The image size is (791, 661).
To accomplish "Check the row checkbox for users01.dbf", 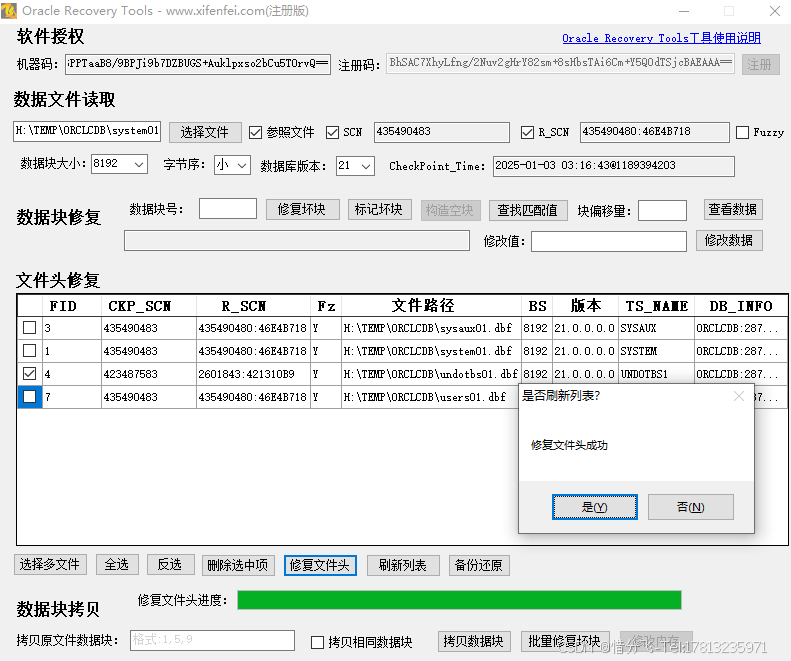I will pos(30,397).
